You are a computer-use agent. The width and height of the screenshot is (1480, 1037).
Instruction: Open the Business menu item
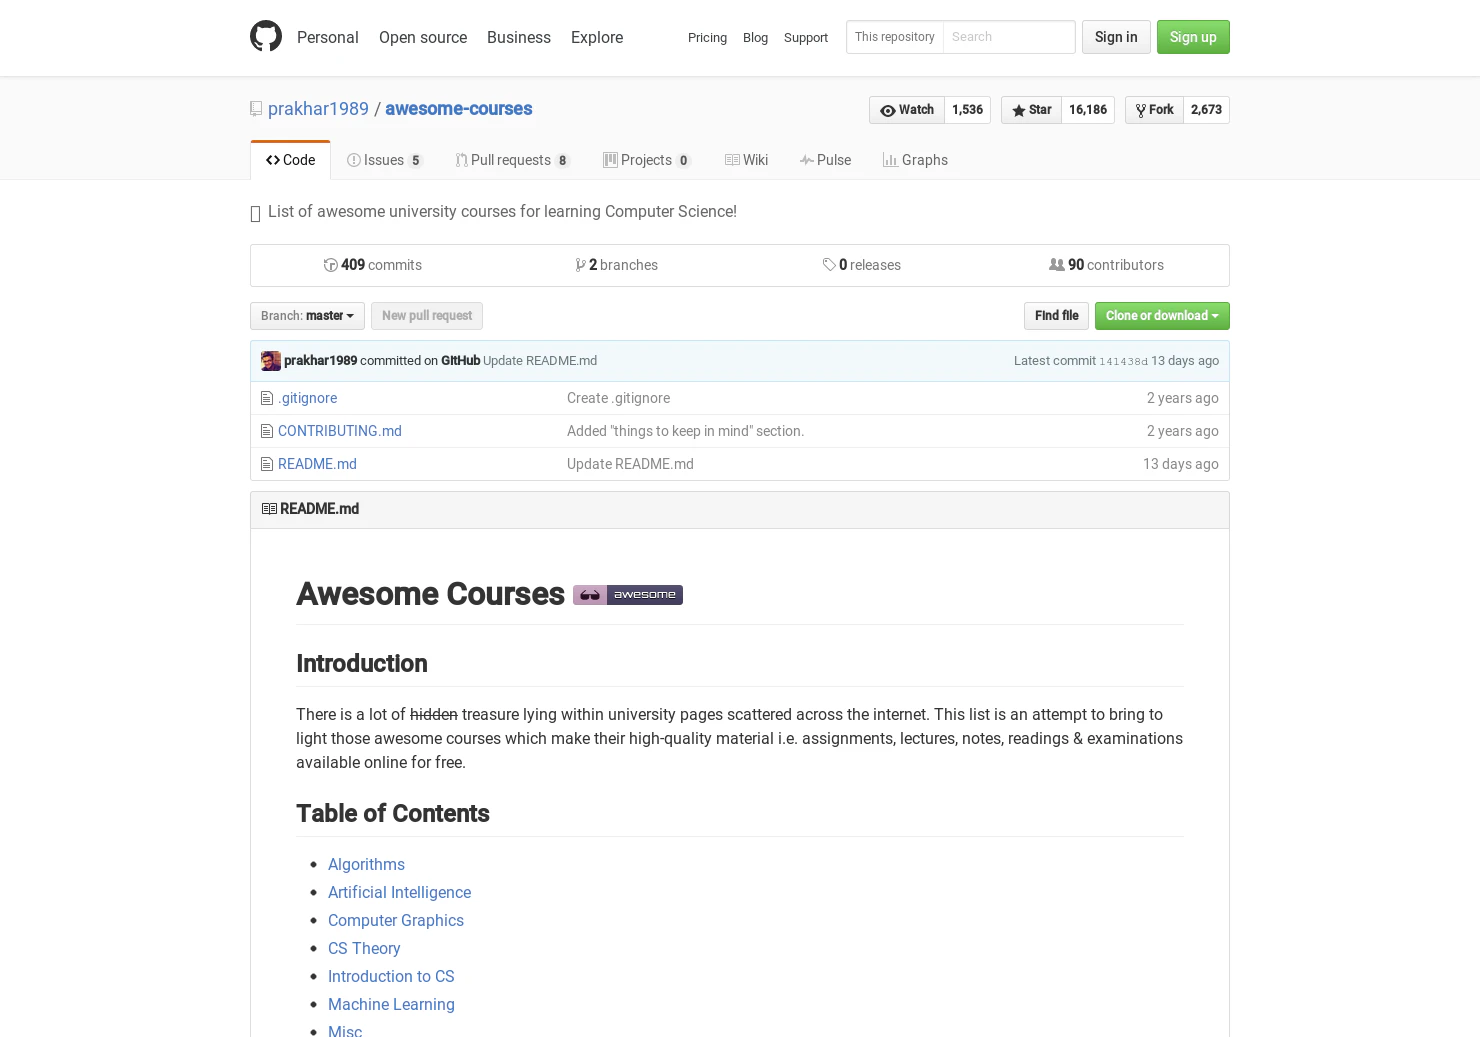click(x=519, y=37)
